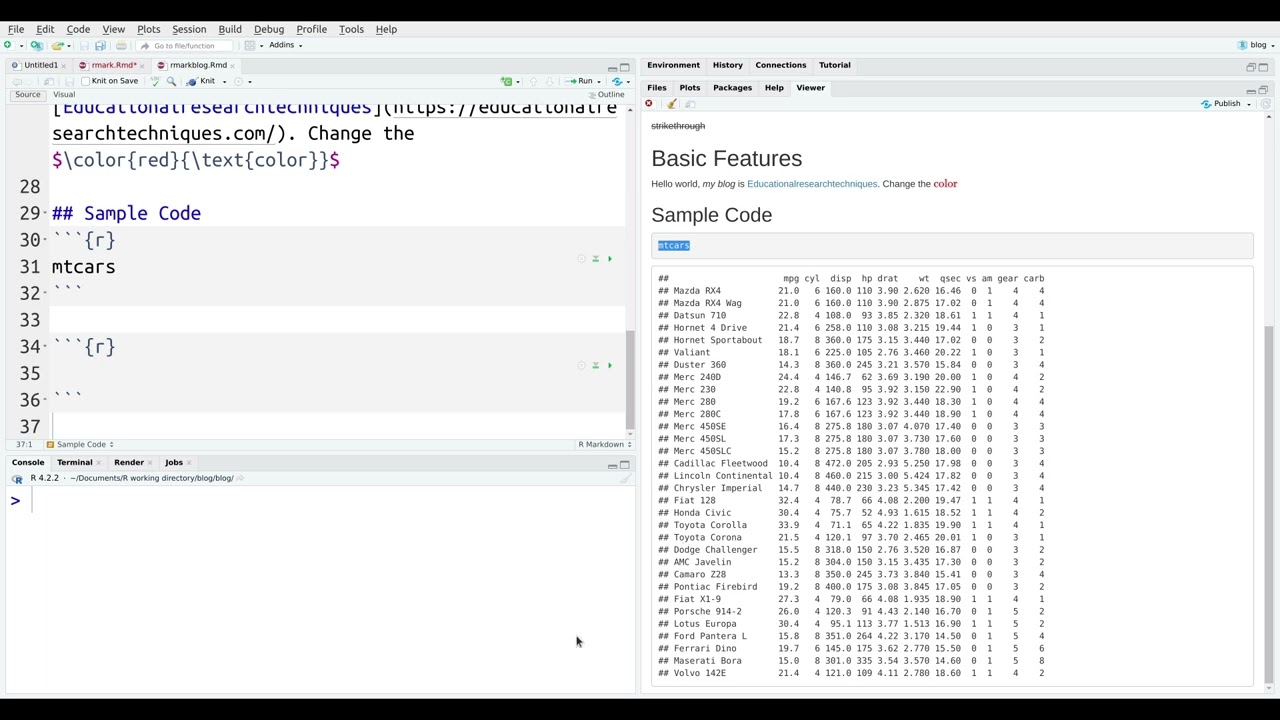Run the mtcars chunk with green play icon

click(x=609, y=259)
